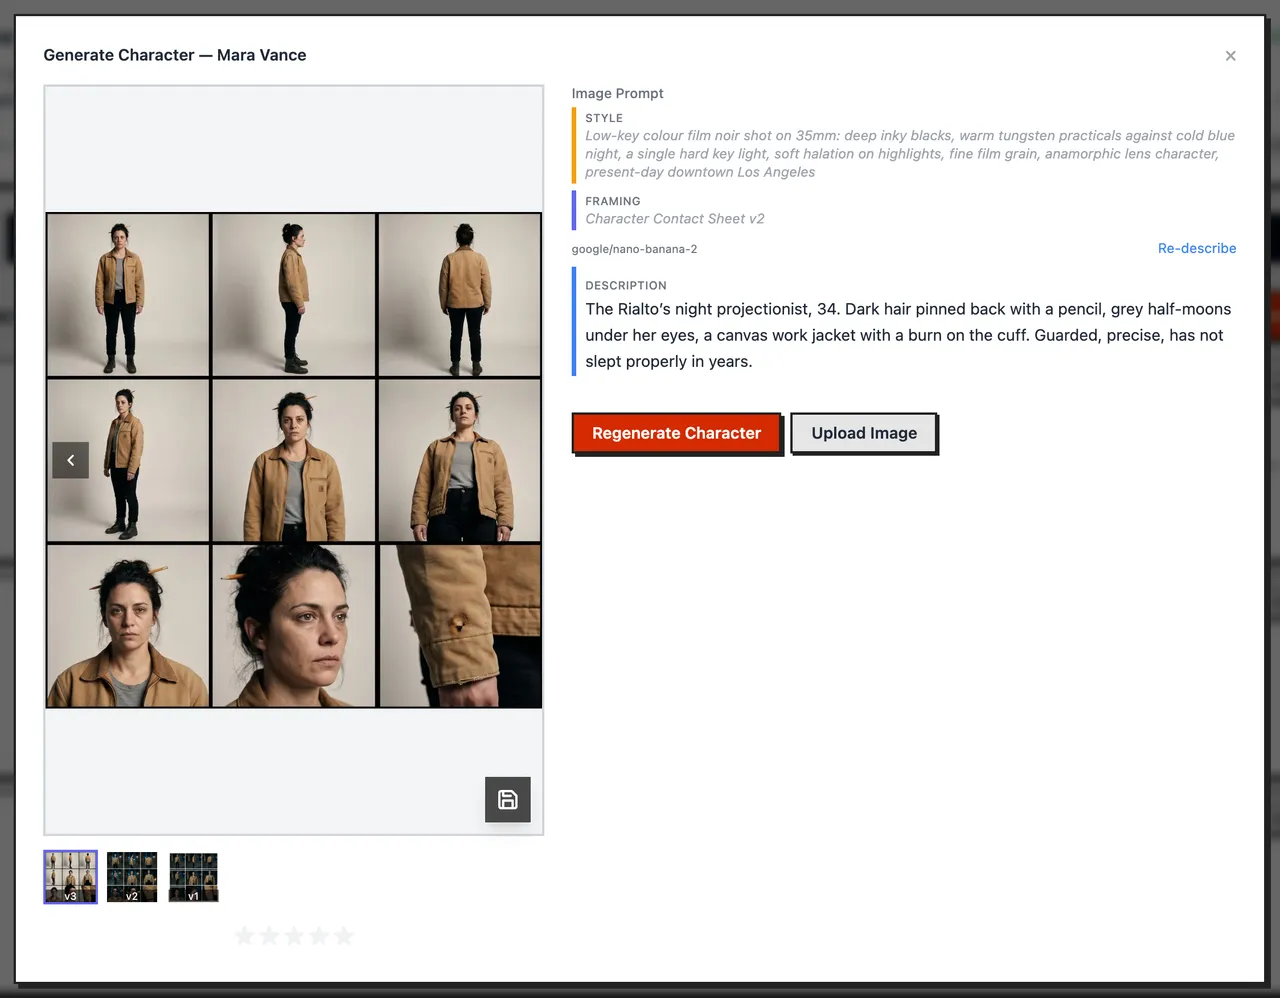Rate the image five stars
Viewport: 1280px width, 998px height.
tap(344, 936)
